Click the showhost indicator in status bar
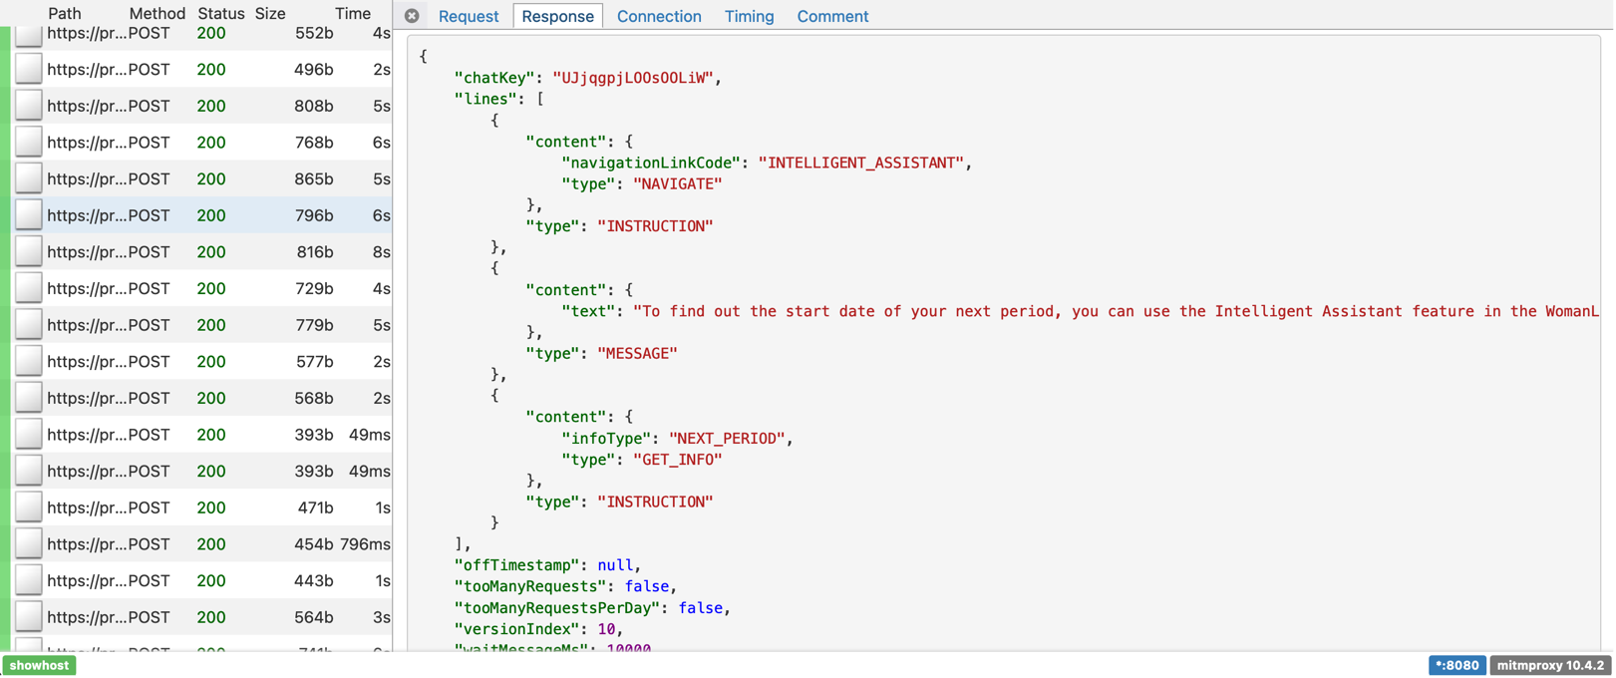Viewport: 1616px width, 678px height. 40,665
